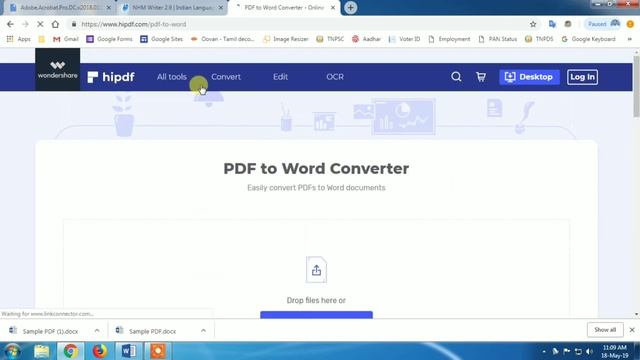This screenshot has width=640, height=360.
Task: Click the hipdf search magnifier icon
Action: click(x=456, y=77)
